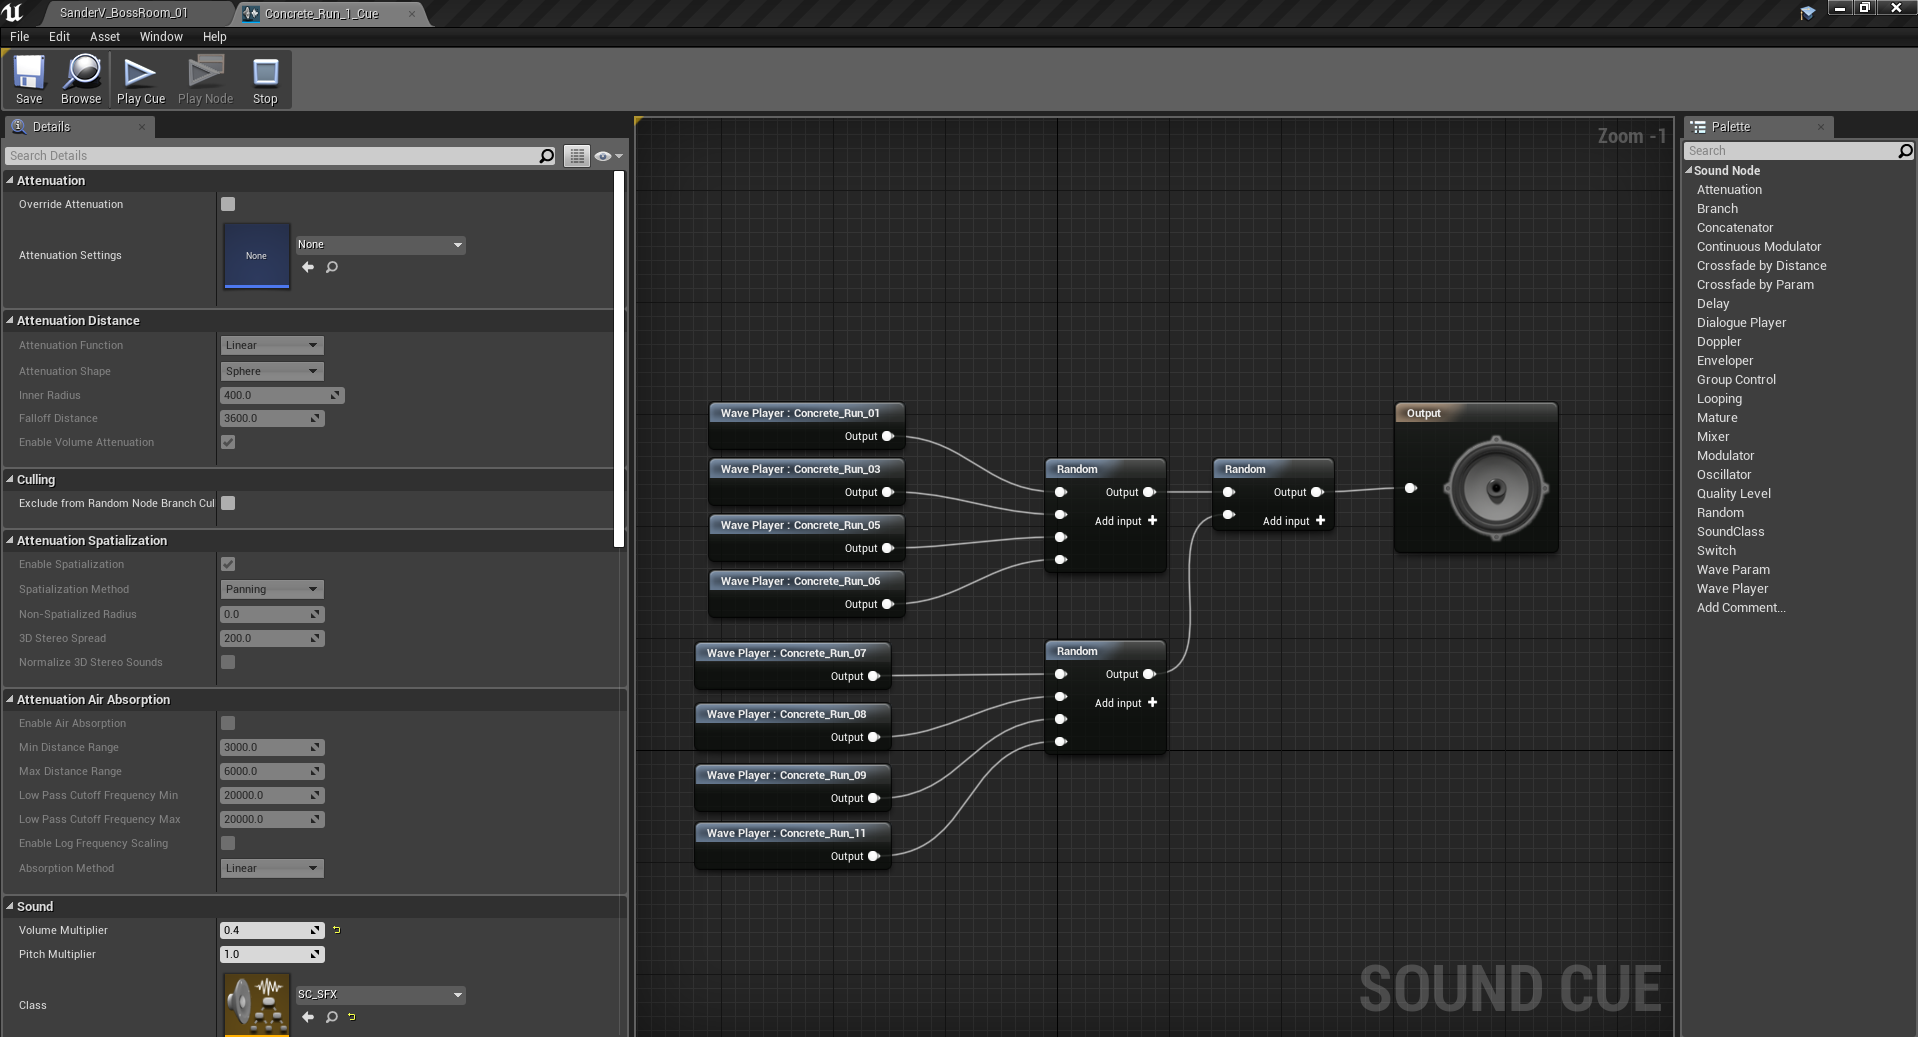Viewport: 1918px width, 1037px height.
Task: Use selected asset arrow for Attenuation Settings
Action: [x=308, y=267]
